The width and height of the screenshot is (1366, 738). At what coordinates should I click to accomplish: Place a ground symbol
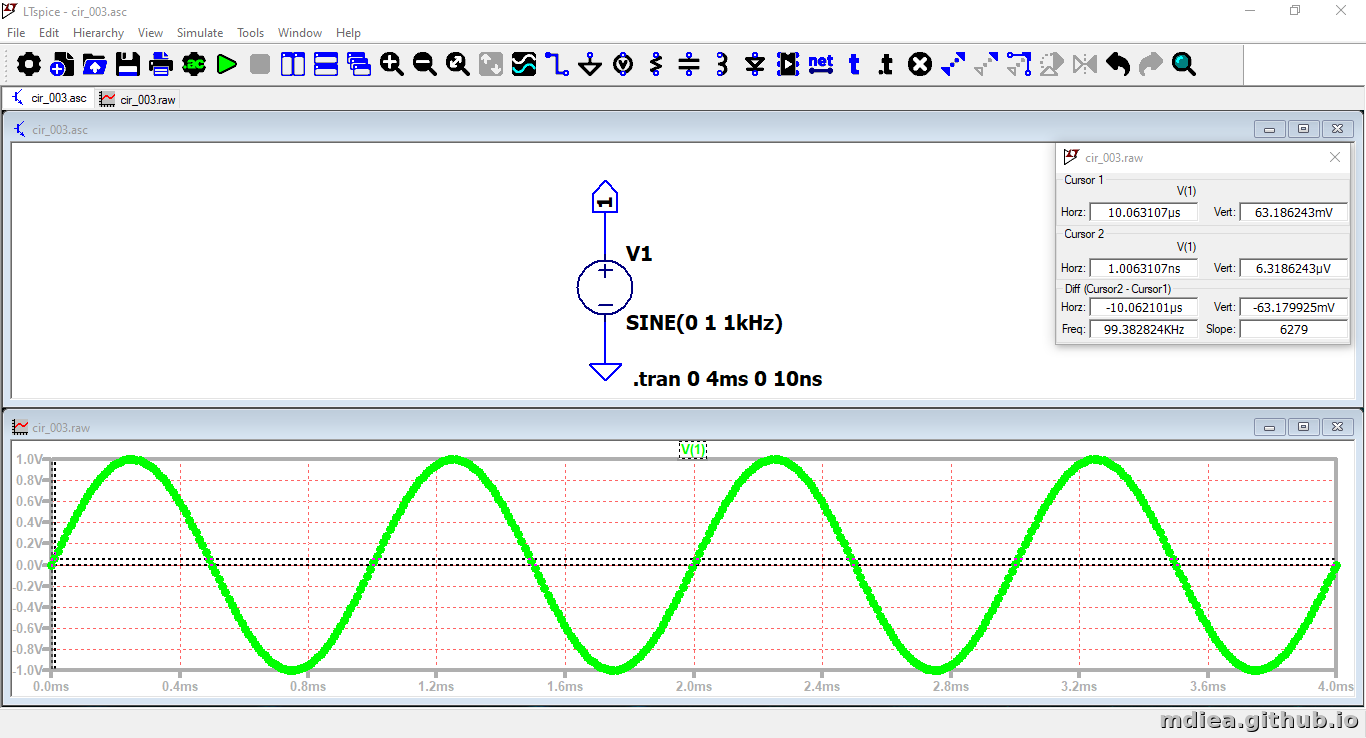pyautogui.click(x=590, y=65)
